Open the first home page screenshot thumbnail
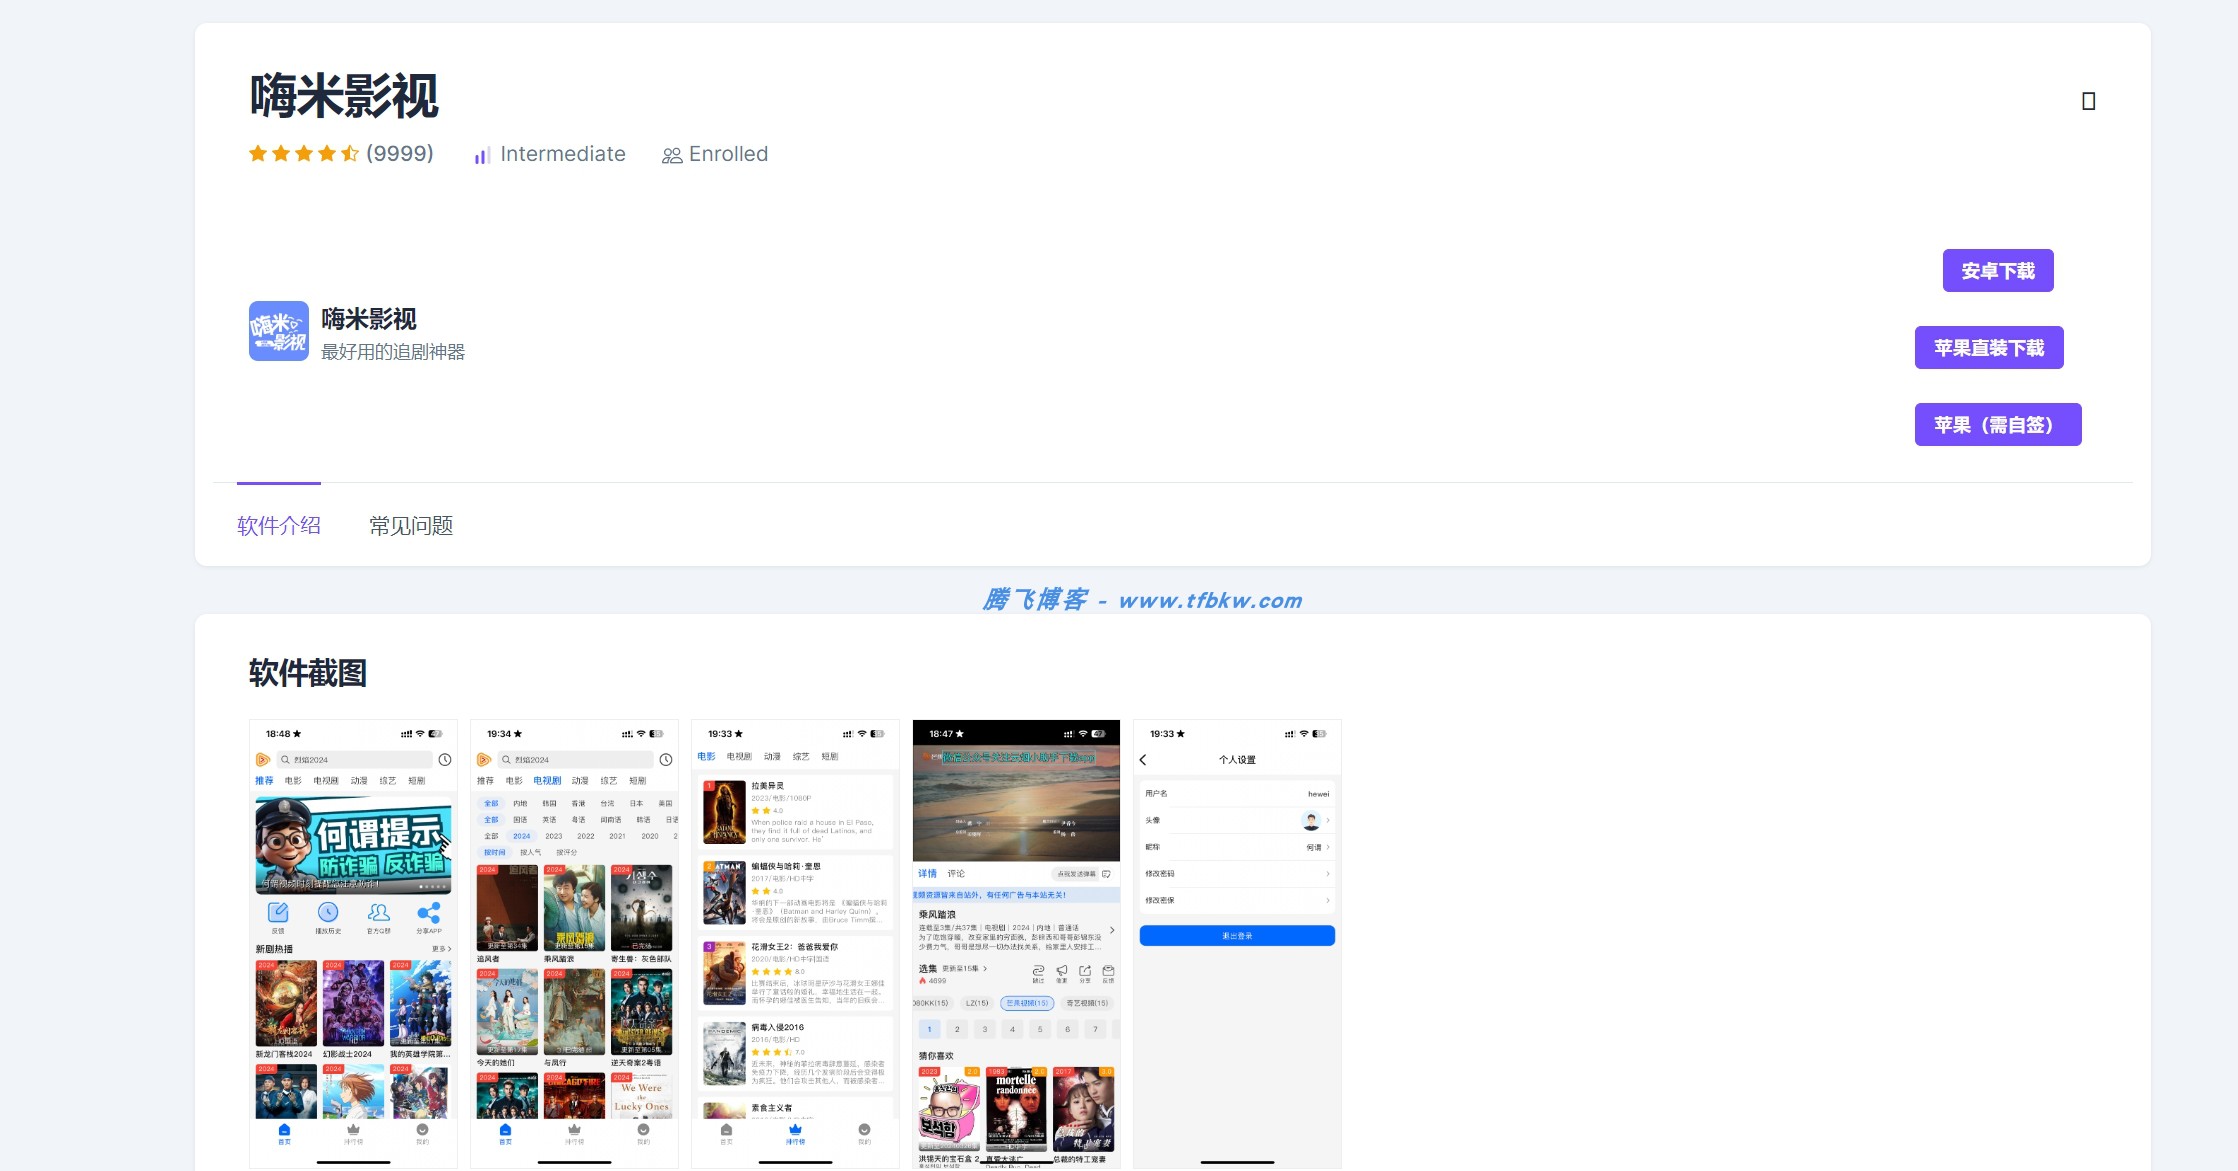The width and height of the screenshot is (2238, 1171). (353, 943)
